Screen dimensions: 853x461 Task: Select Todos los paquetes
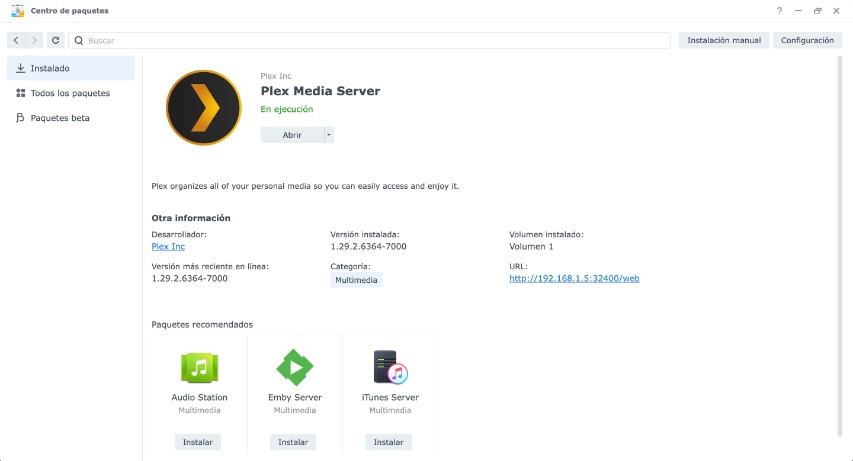pyautogui.click(x=71, y=93)
